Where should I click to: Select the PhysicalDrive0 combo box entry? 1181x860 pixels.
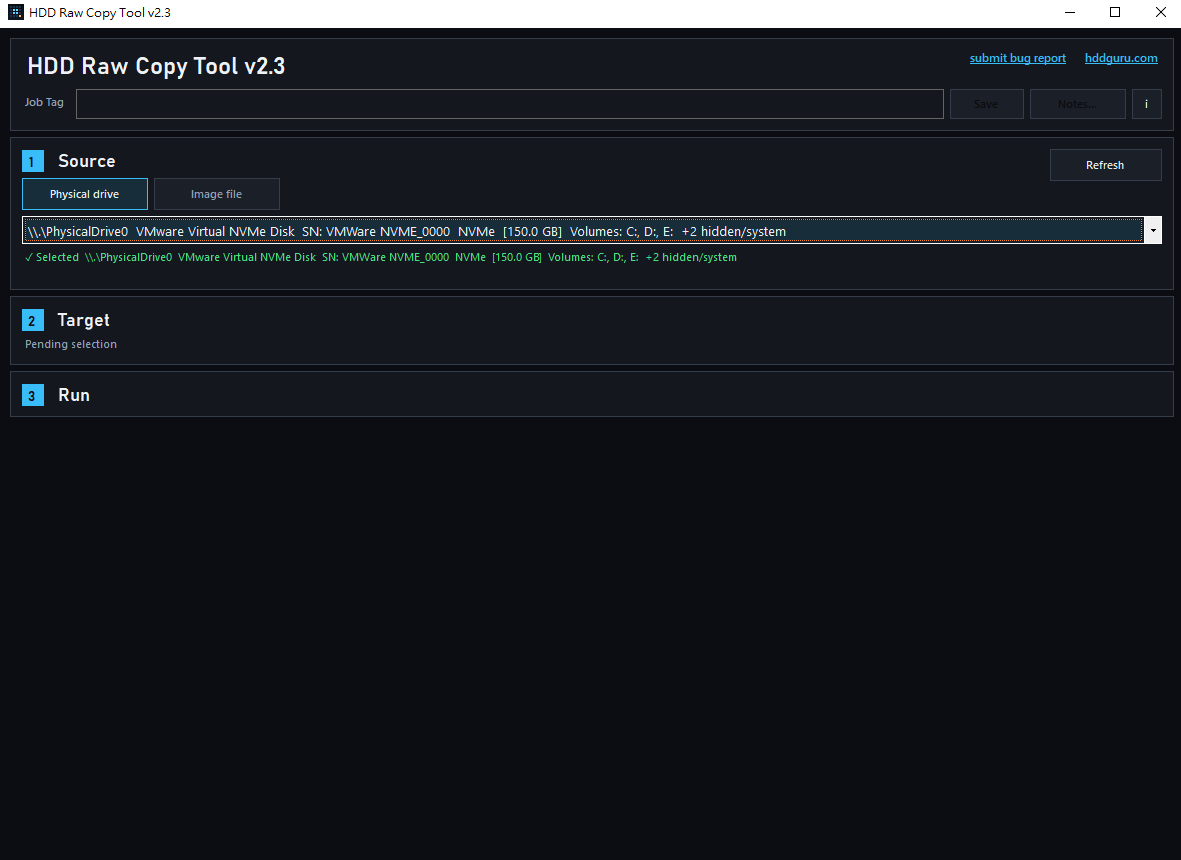point(580,231)
